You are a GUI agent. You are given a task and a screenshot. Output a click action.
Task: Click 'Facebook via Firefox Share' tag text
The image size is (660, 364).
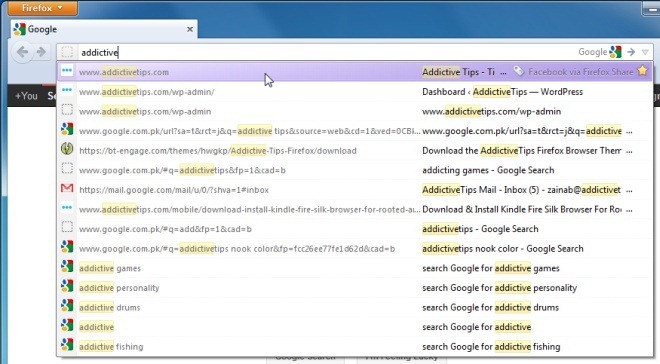pyautogui.click(x=580, y=72)
